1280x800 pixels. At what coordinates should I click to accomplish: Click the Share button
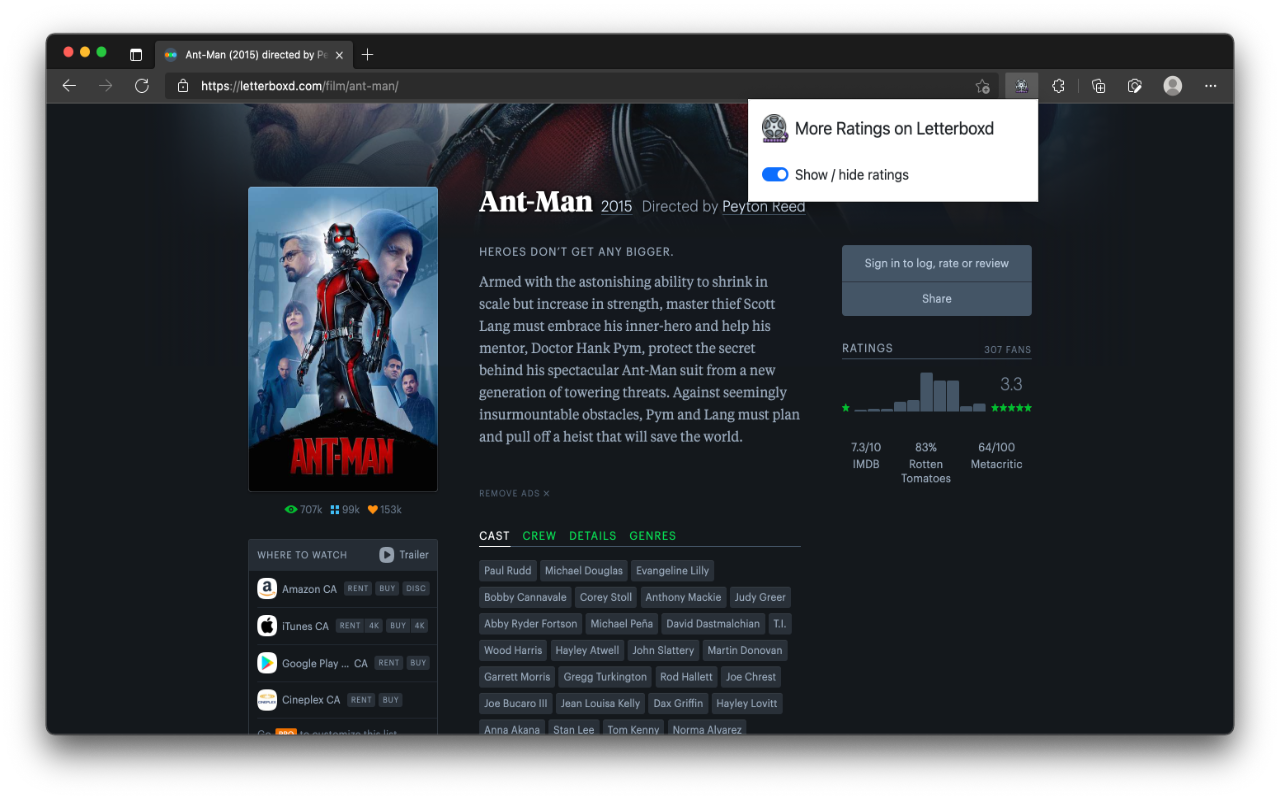click(936, 299)
